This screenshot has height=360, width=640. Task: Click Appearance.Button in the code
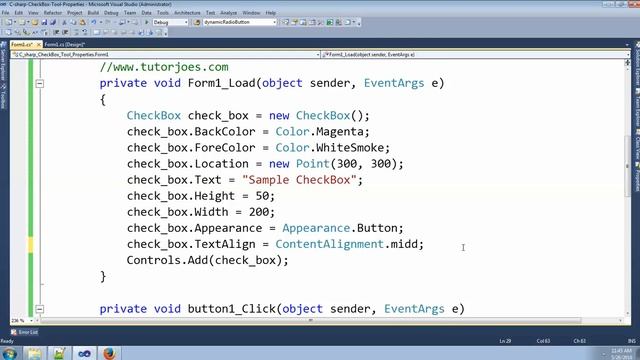point(340,228)
